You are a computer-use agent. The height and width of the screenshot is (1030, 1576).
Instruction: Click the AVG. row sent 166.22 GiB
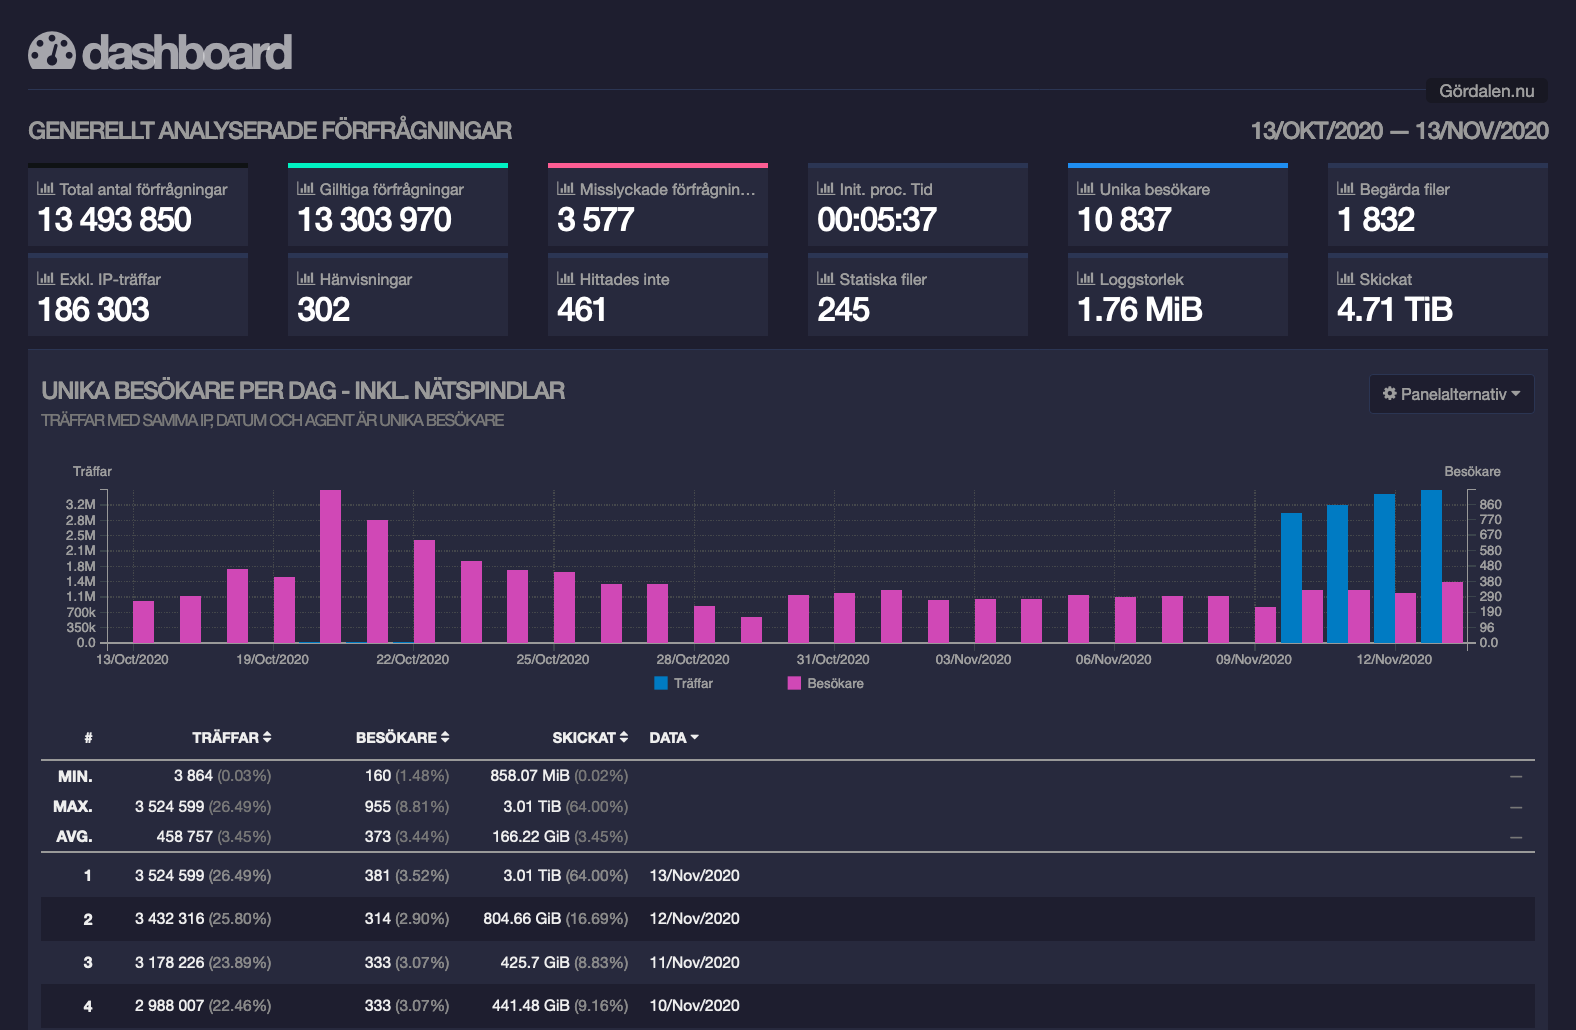(x=530, y=836)
